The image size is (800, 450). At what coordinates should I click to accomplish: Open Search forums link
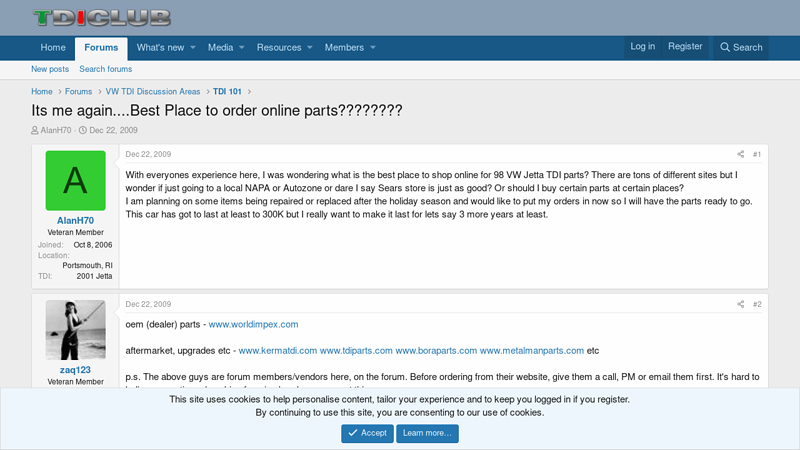(106, 69)
